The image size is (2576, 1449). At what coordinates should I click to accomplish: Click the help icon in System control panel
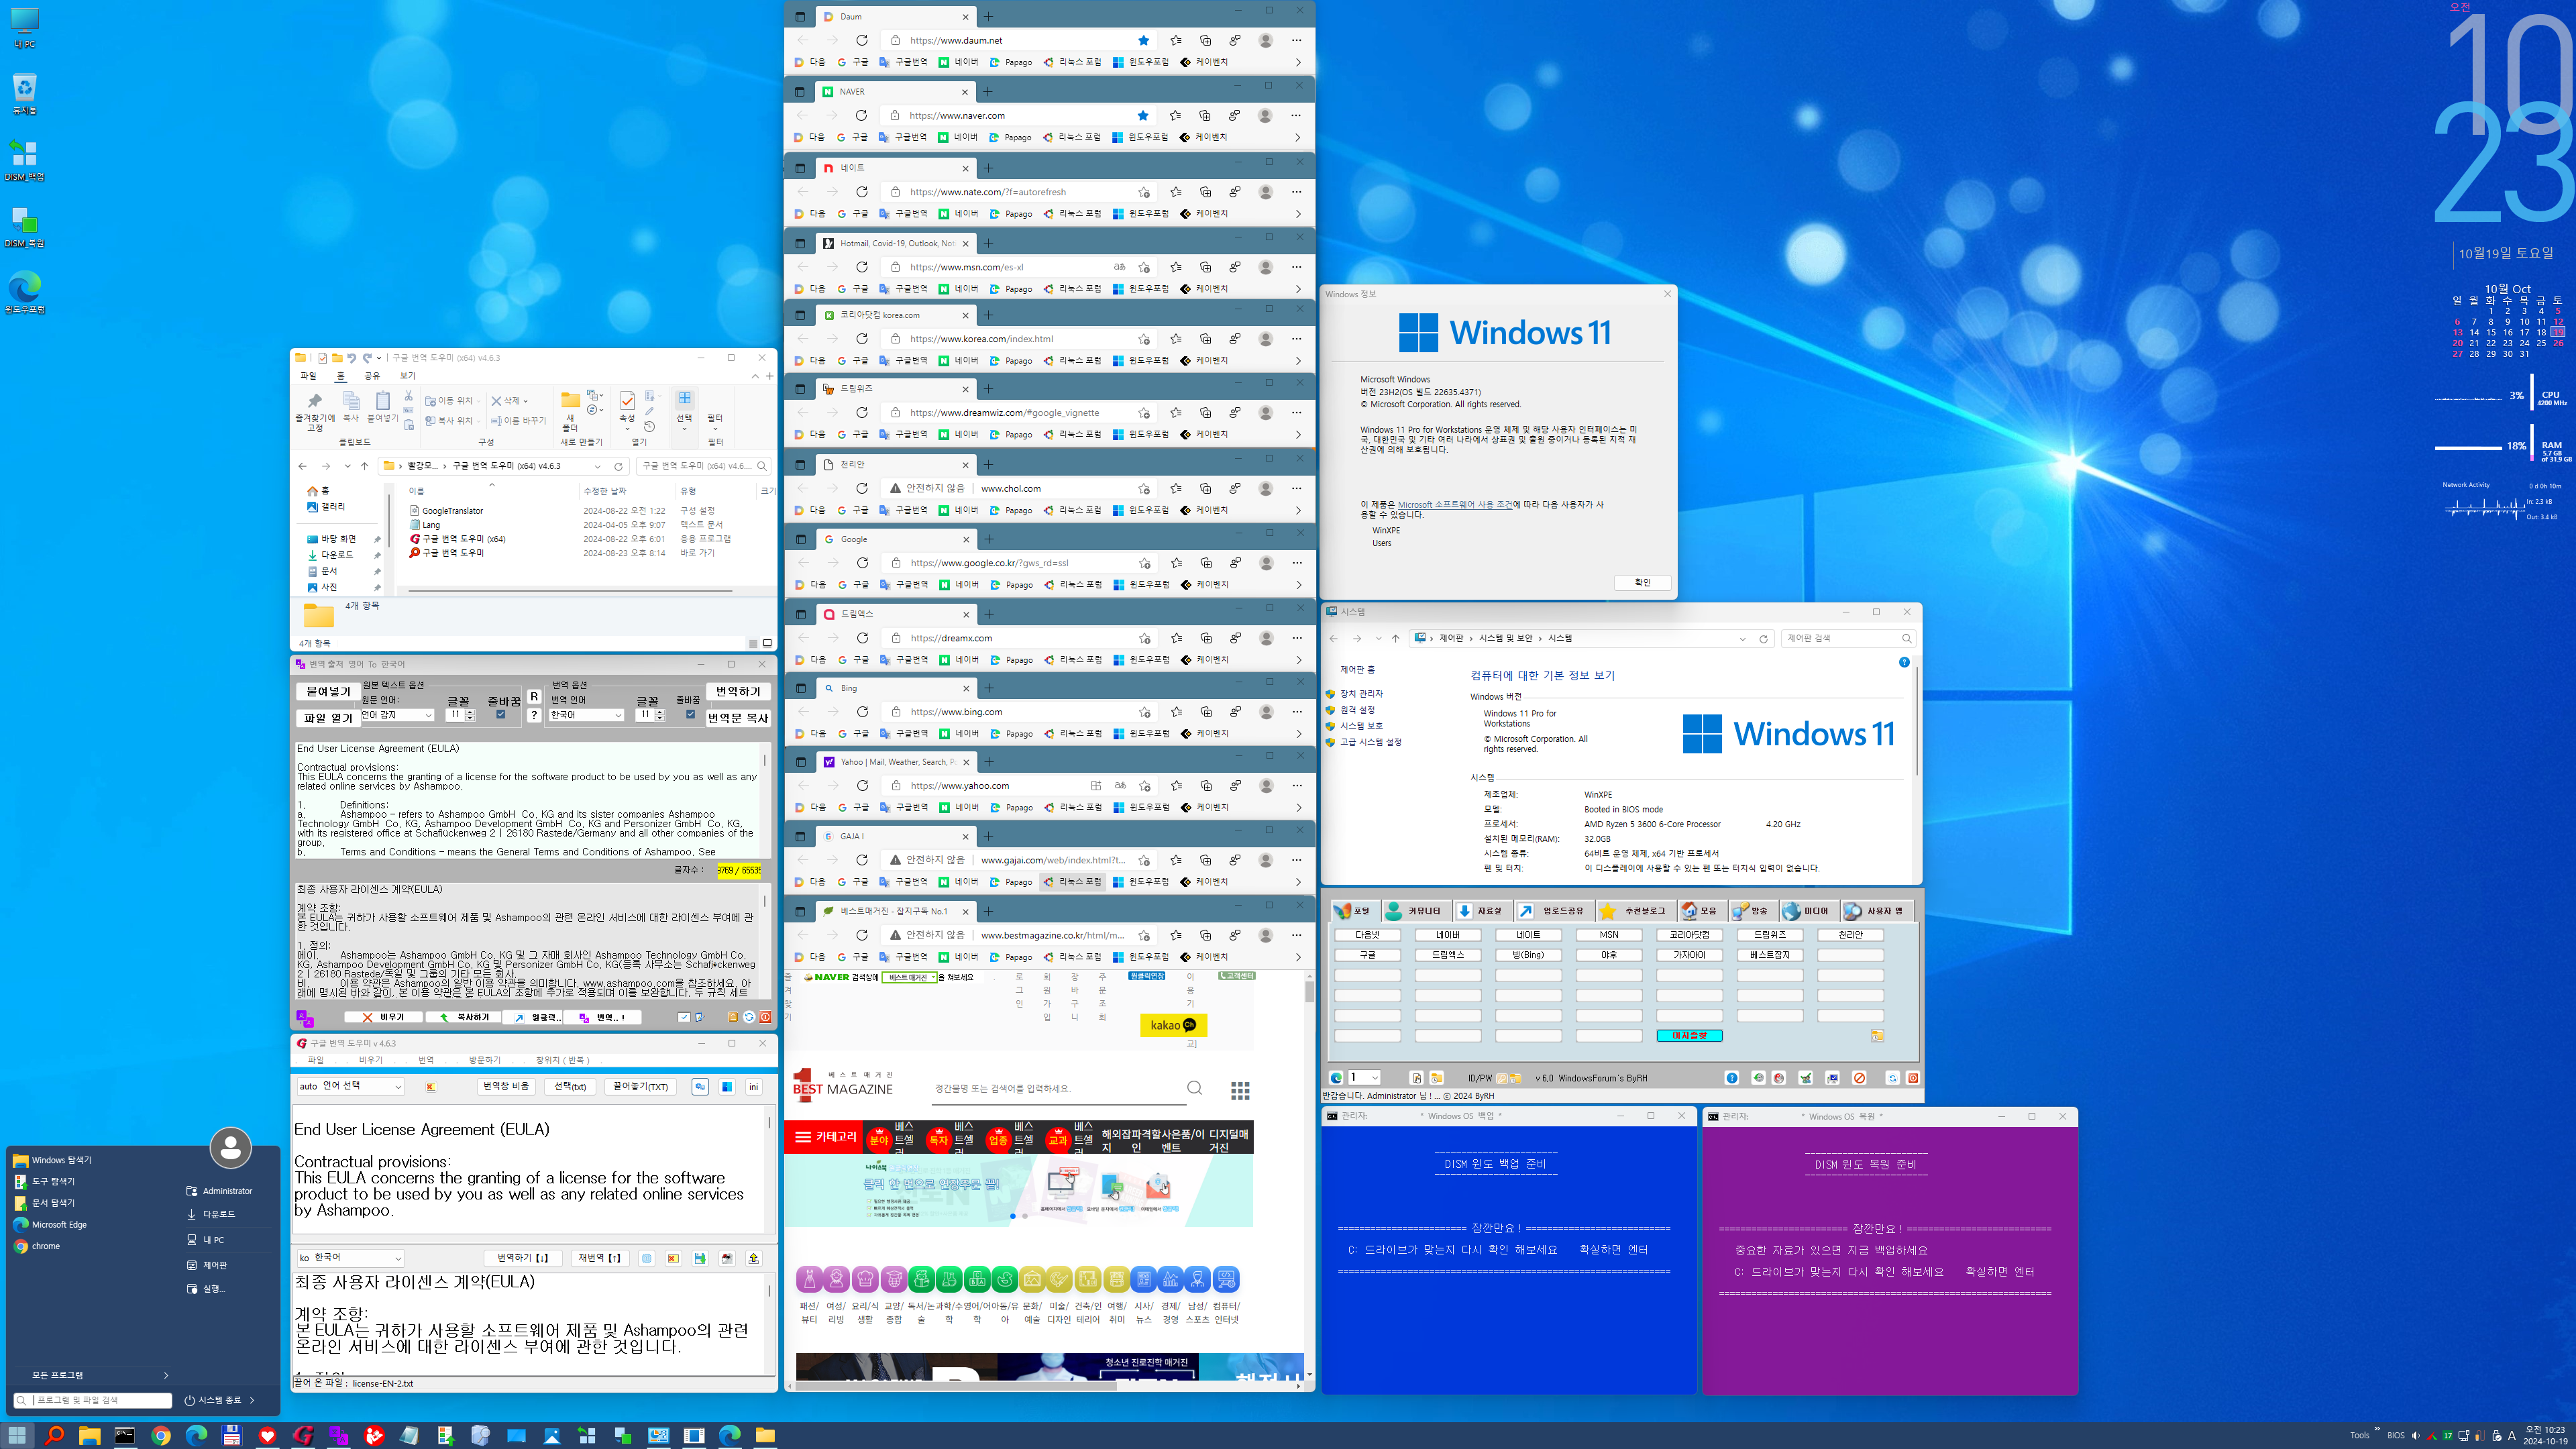(1904, 662)
